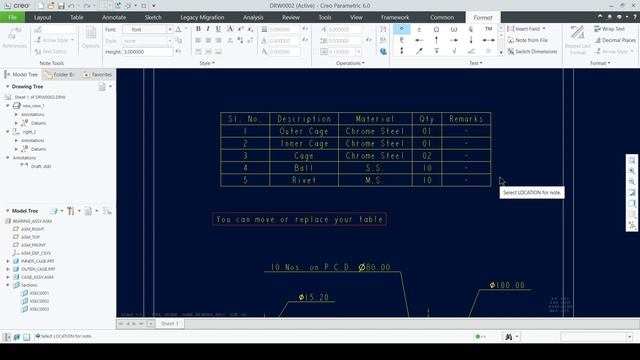The height and width of the screenshot is (360, 640).
Task: Align text left icon
Action: (198, 40)
